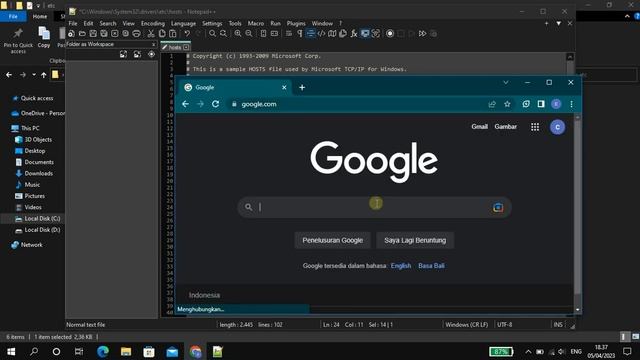
Task: Open the Gmail link
Action: [479, 127]
